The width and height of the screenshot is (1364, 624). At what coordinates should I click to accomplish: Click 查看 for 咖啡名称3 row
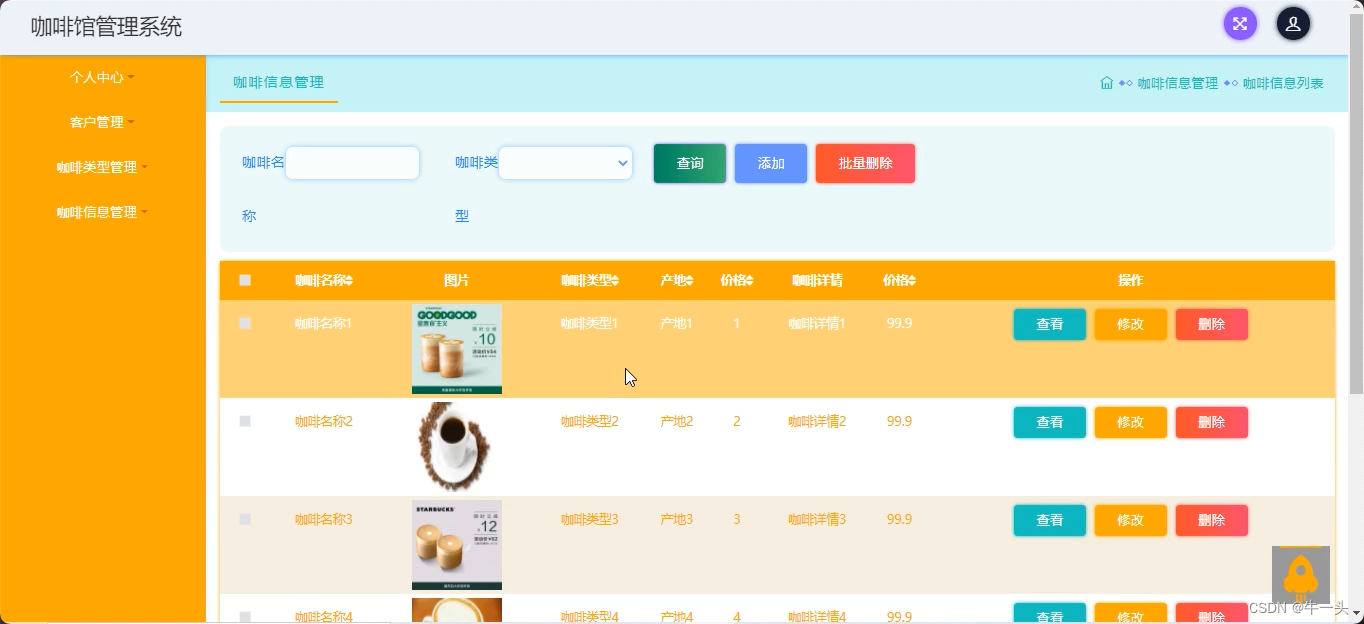1049,520
